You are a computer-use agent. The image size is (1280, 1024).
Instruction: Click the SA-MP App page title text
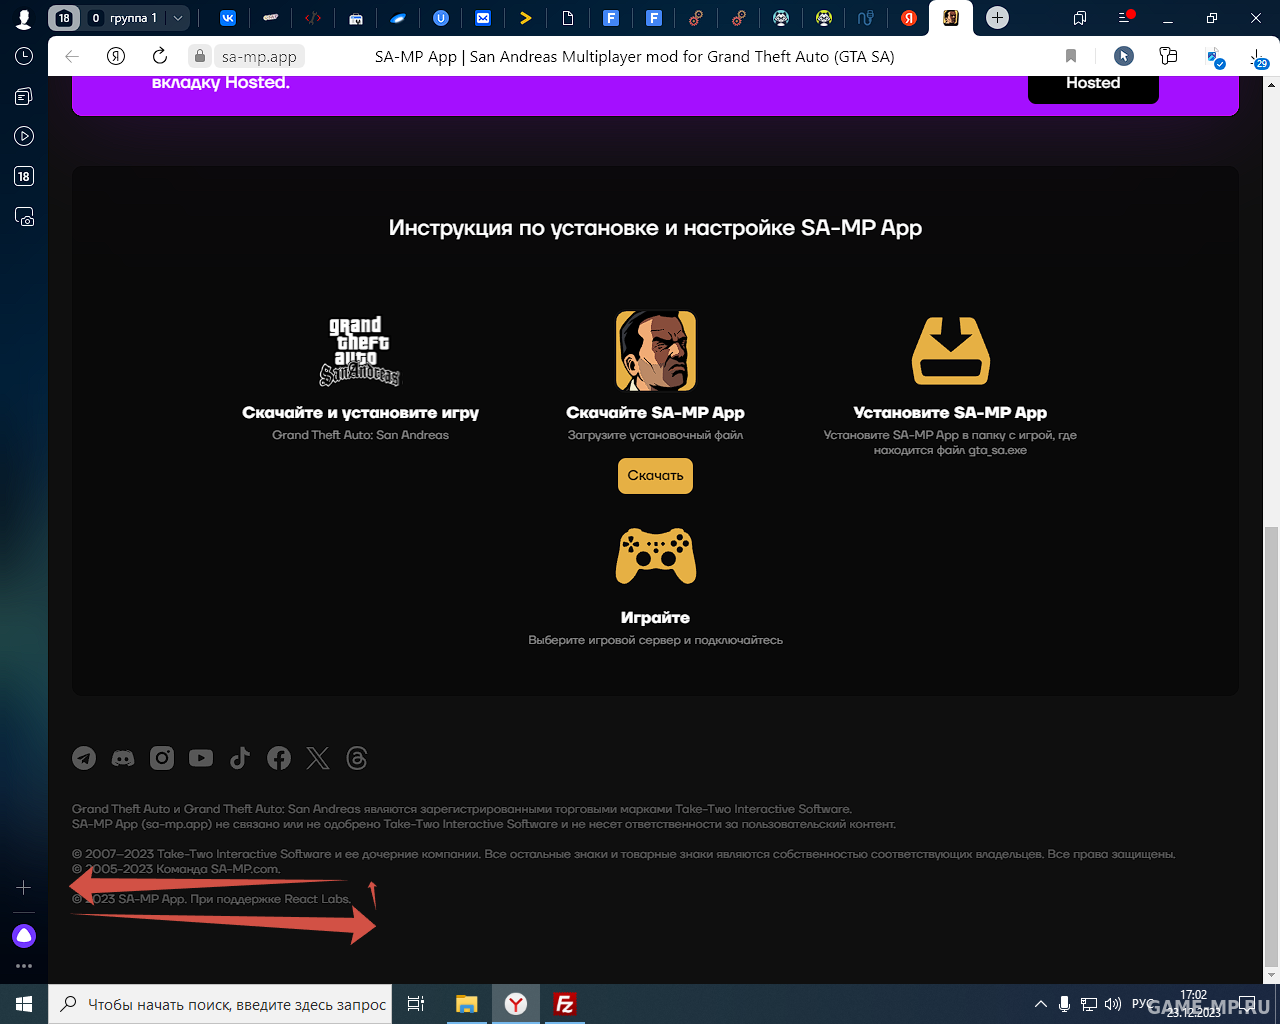coord(635,57)
